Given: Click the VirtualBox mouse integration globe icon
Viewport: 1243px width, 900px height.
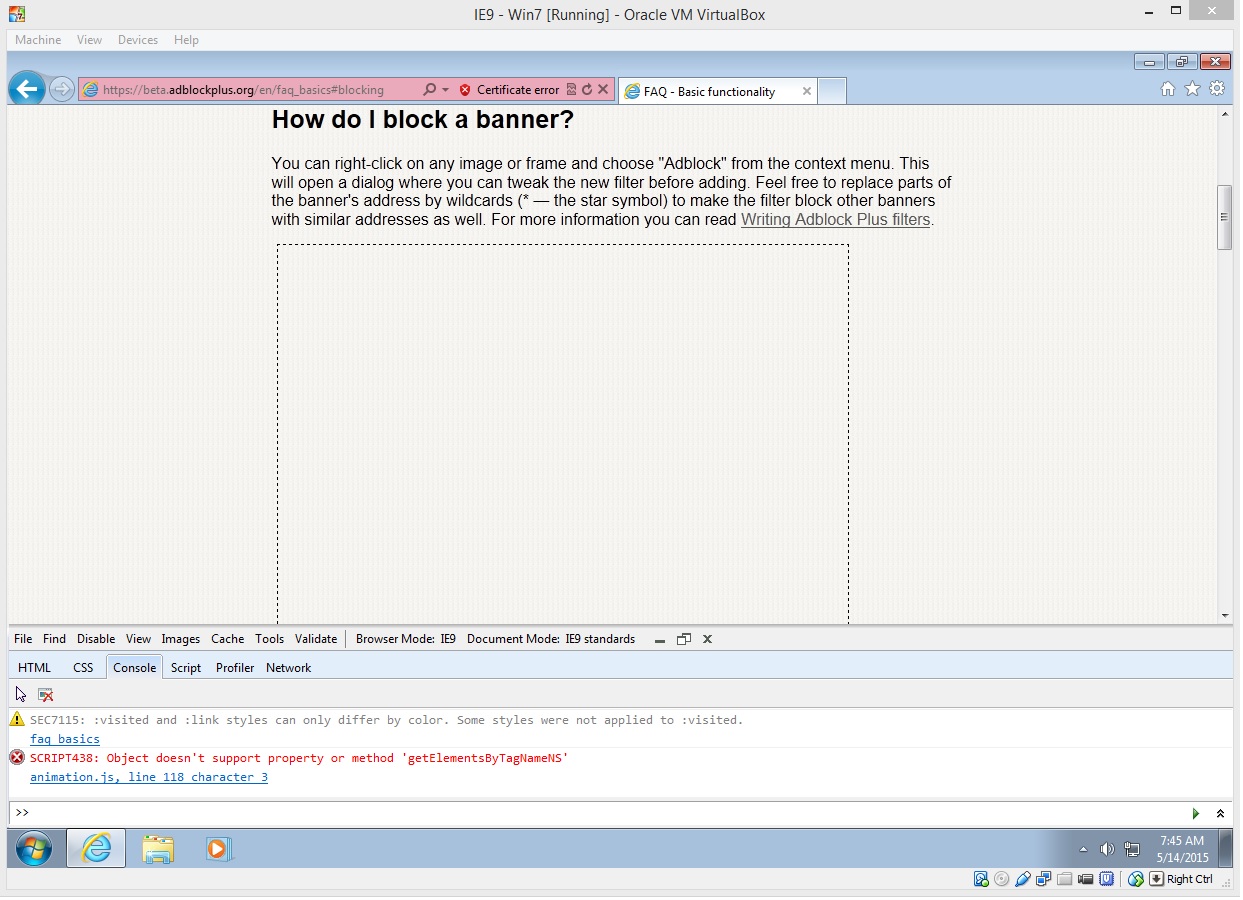Looking at the screenshot, I should (x=1135, y=880).
